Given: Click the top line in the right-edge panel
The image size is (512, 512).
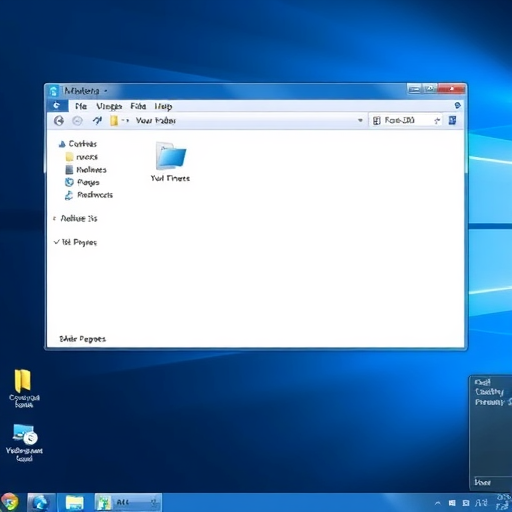Looking at the screenshot, I should [482, 382].
